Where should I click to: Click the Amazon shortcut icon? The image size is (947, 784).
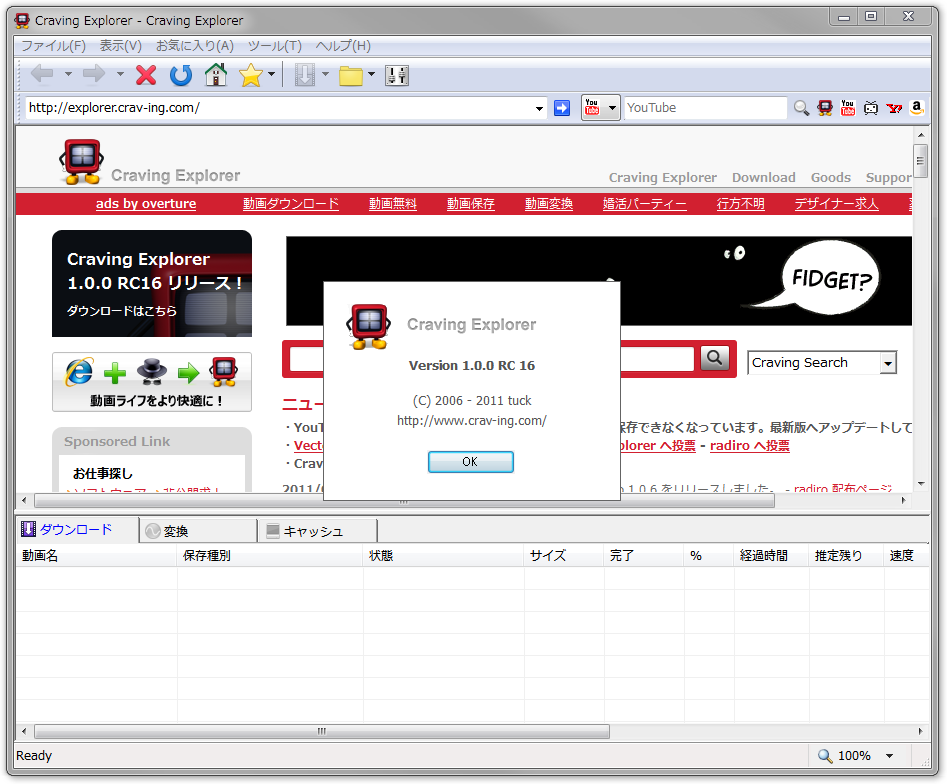click(x=917, y=108)
